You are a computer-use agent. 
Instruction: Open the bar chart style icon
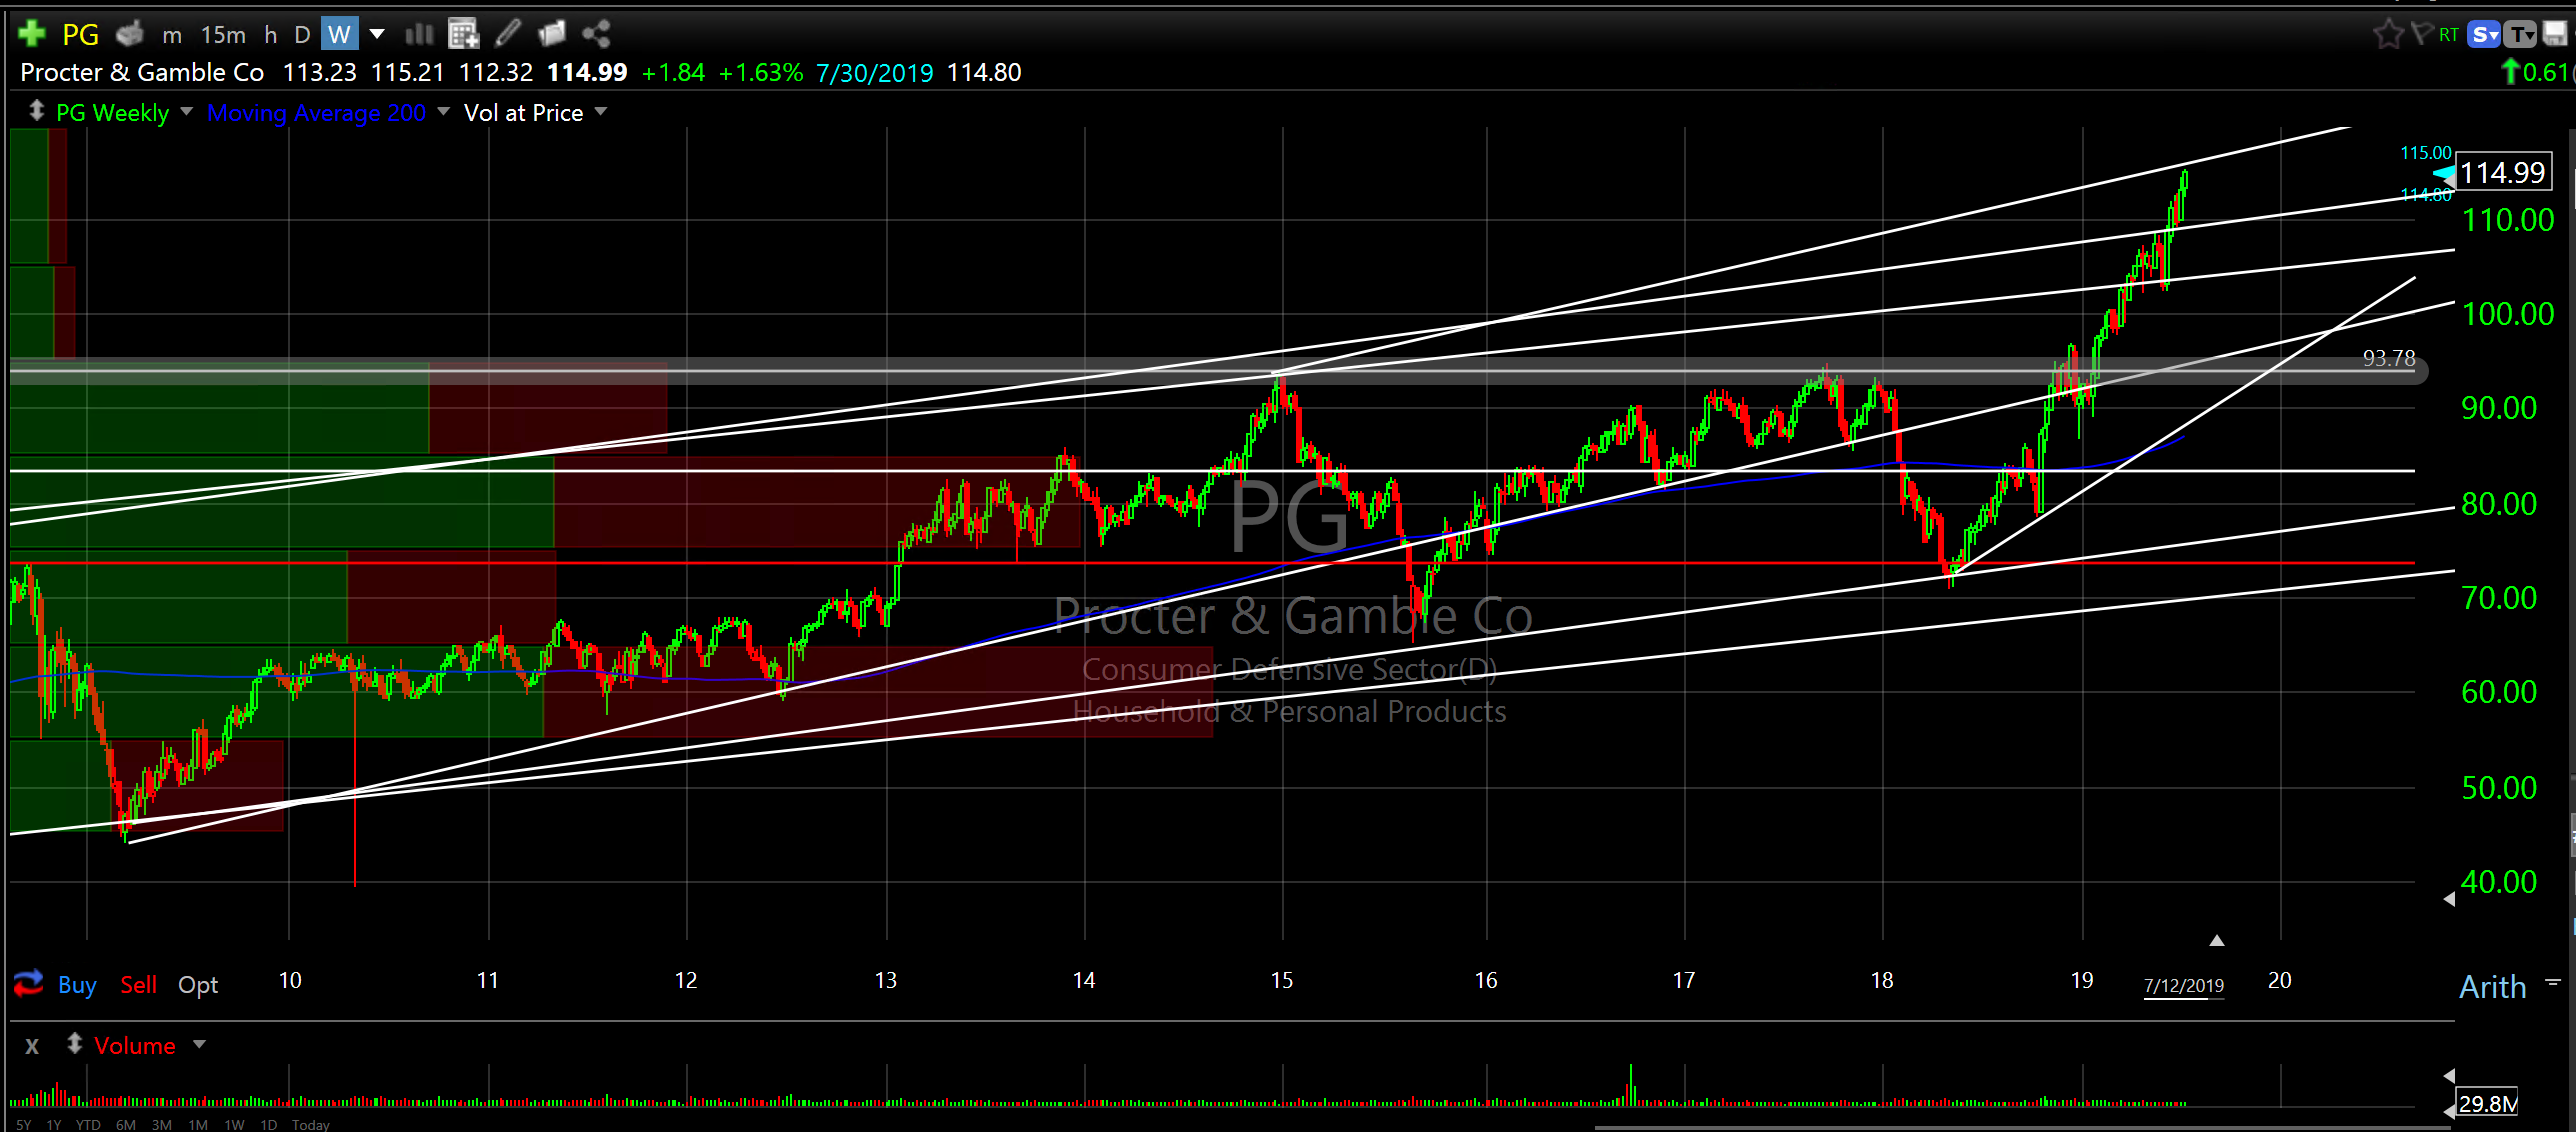419,35
